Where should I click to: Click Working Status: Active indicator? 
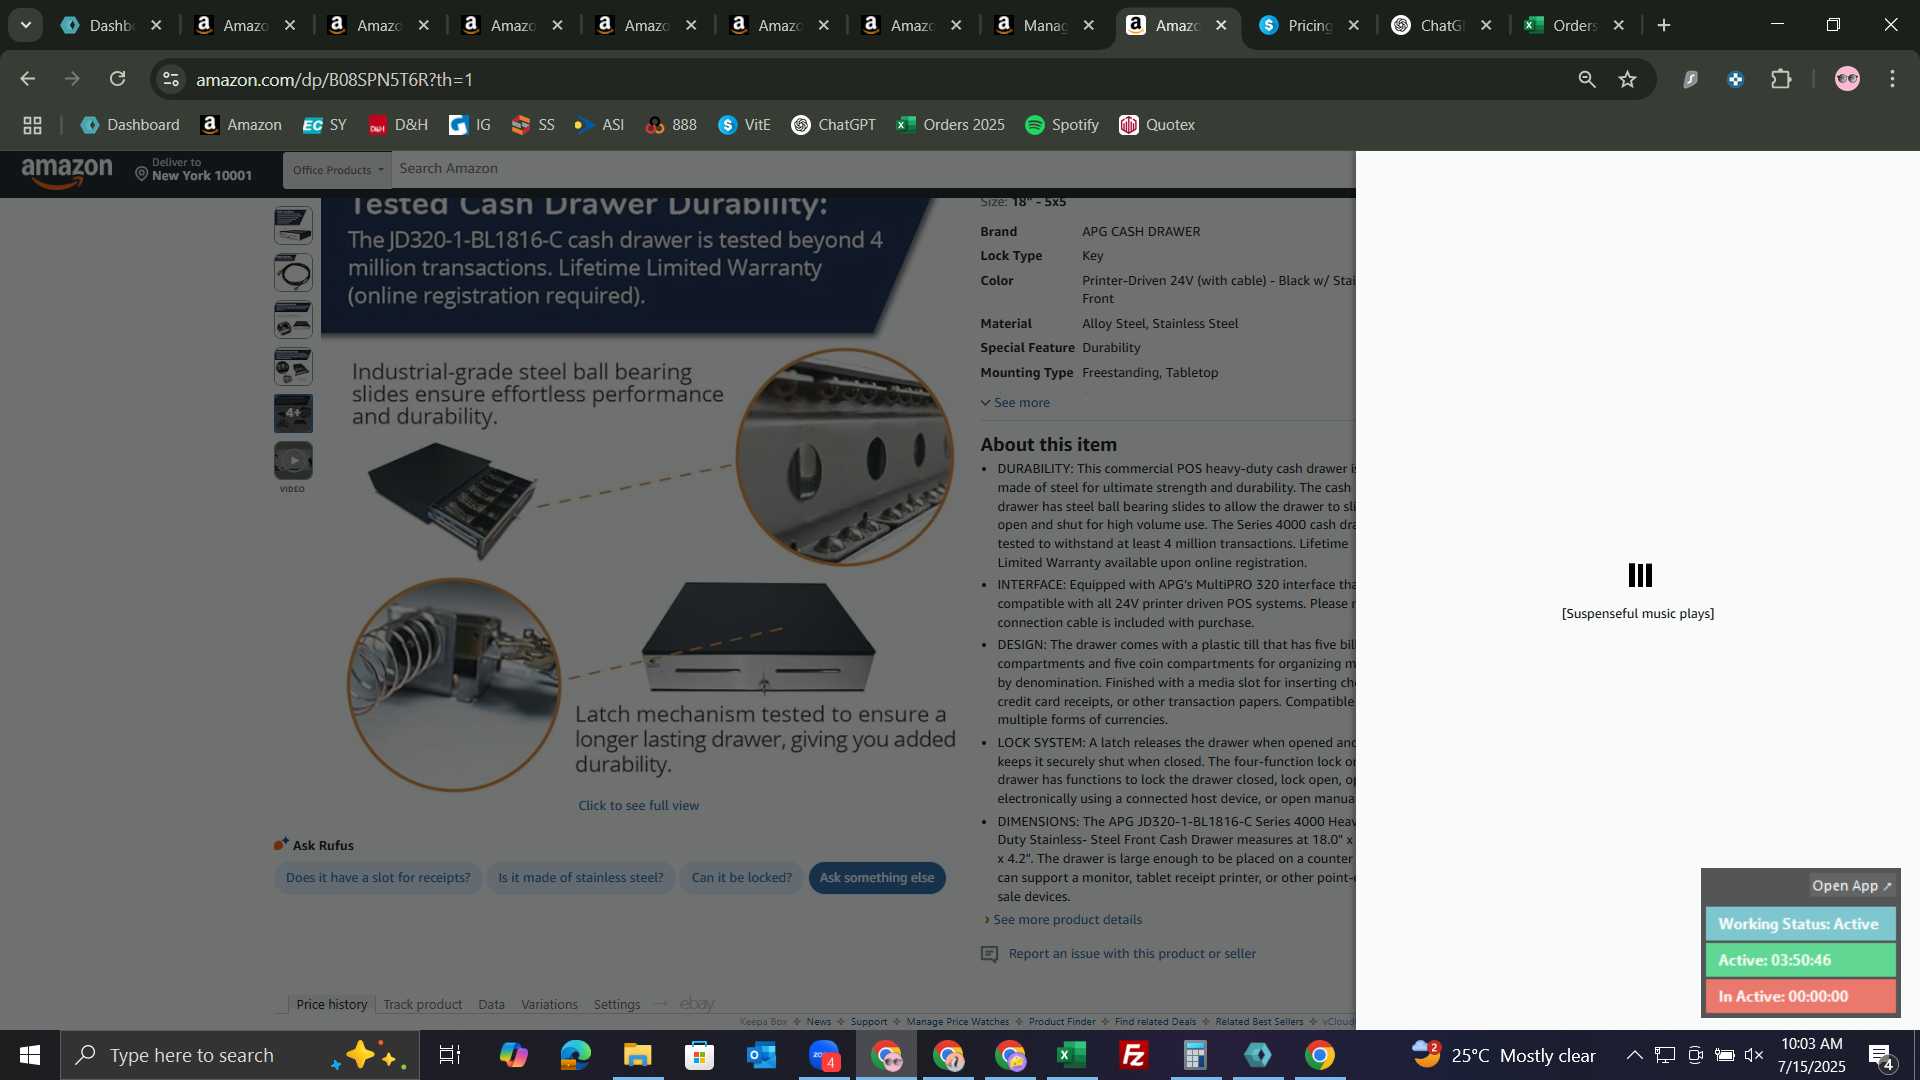click(1800, 924)
